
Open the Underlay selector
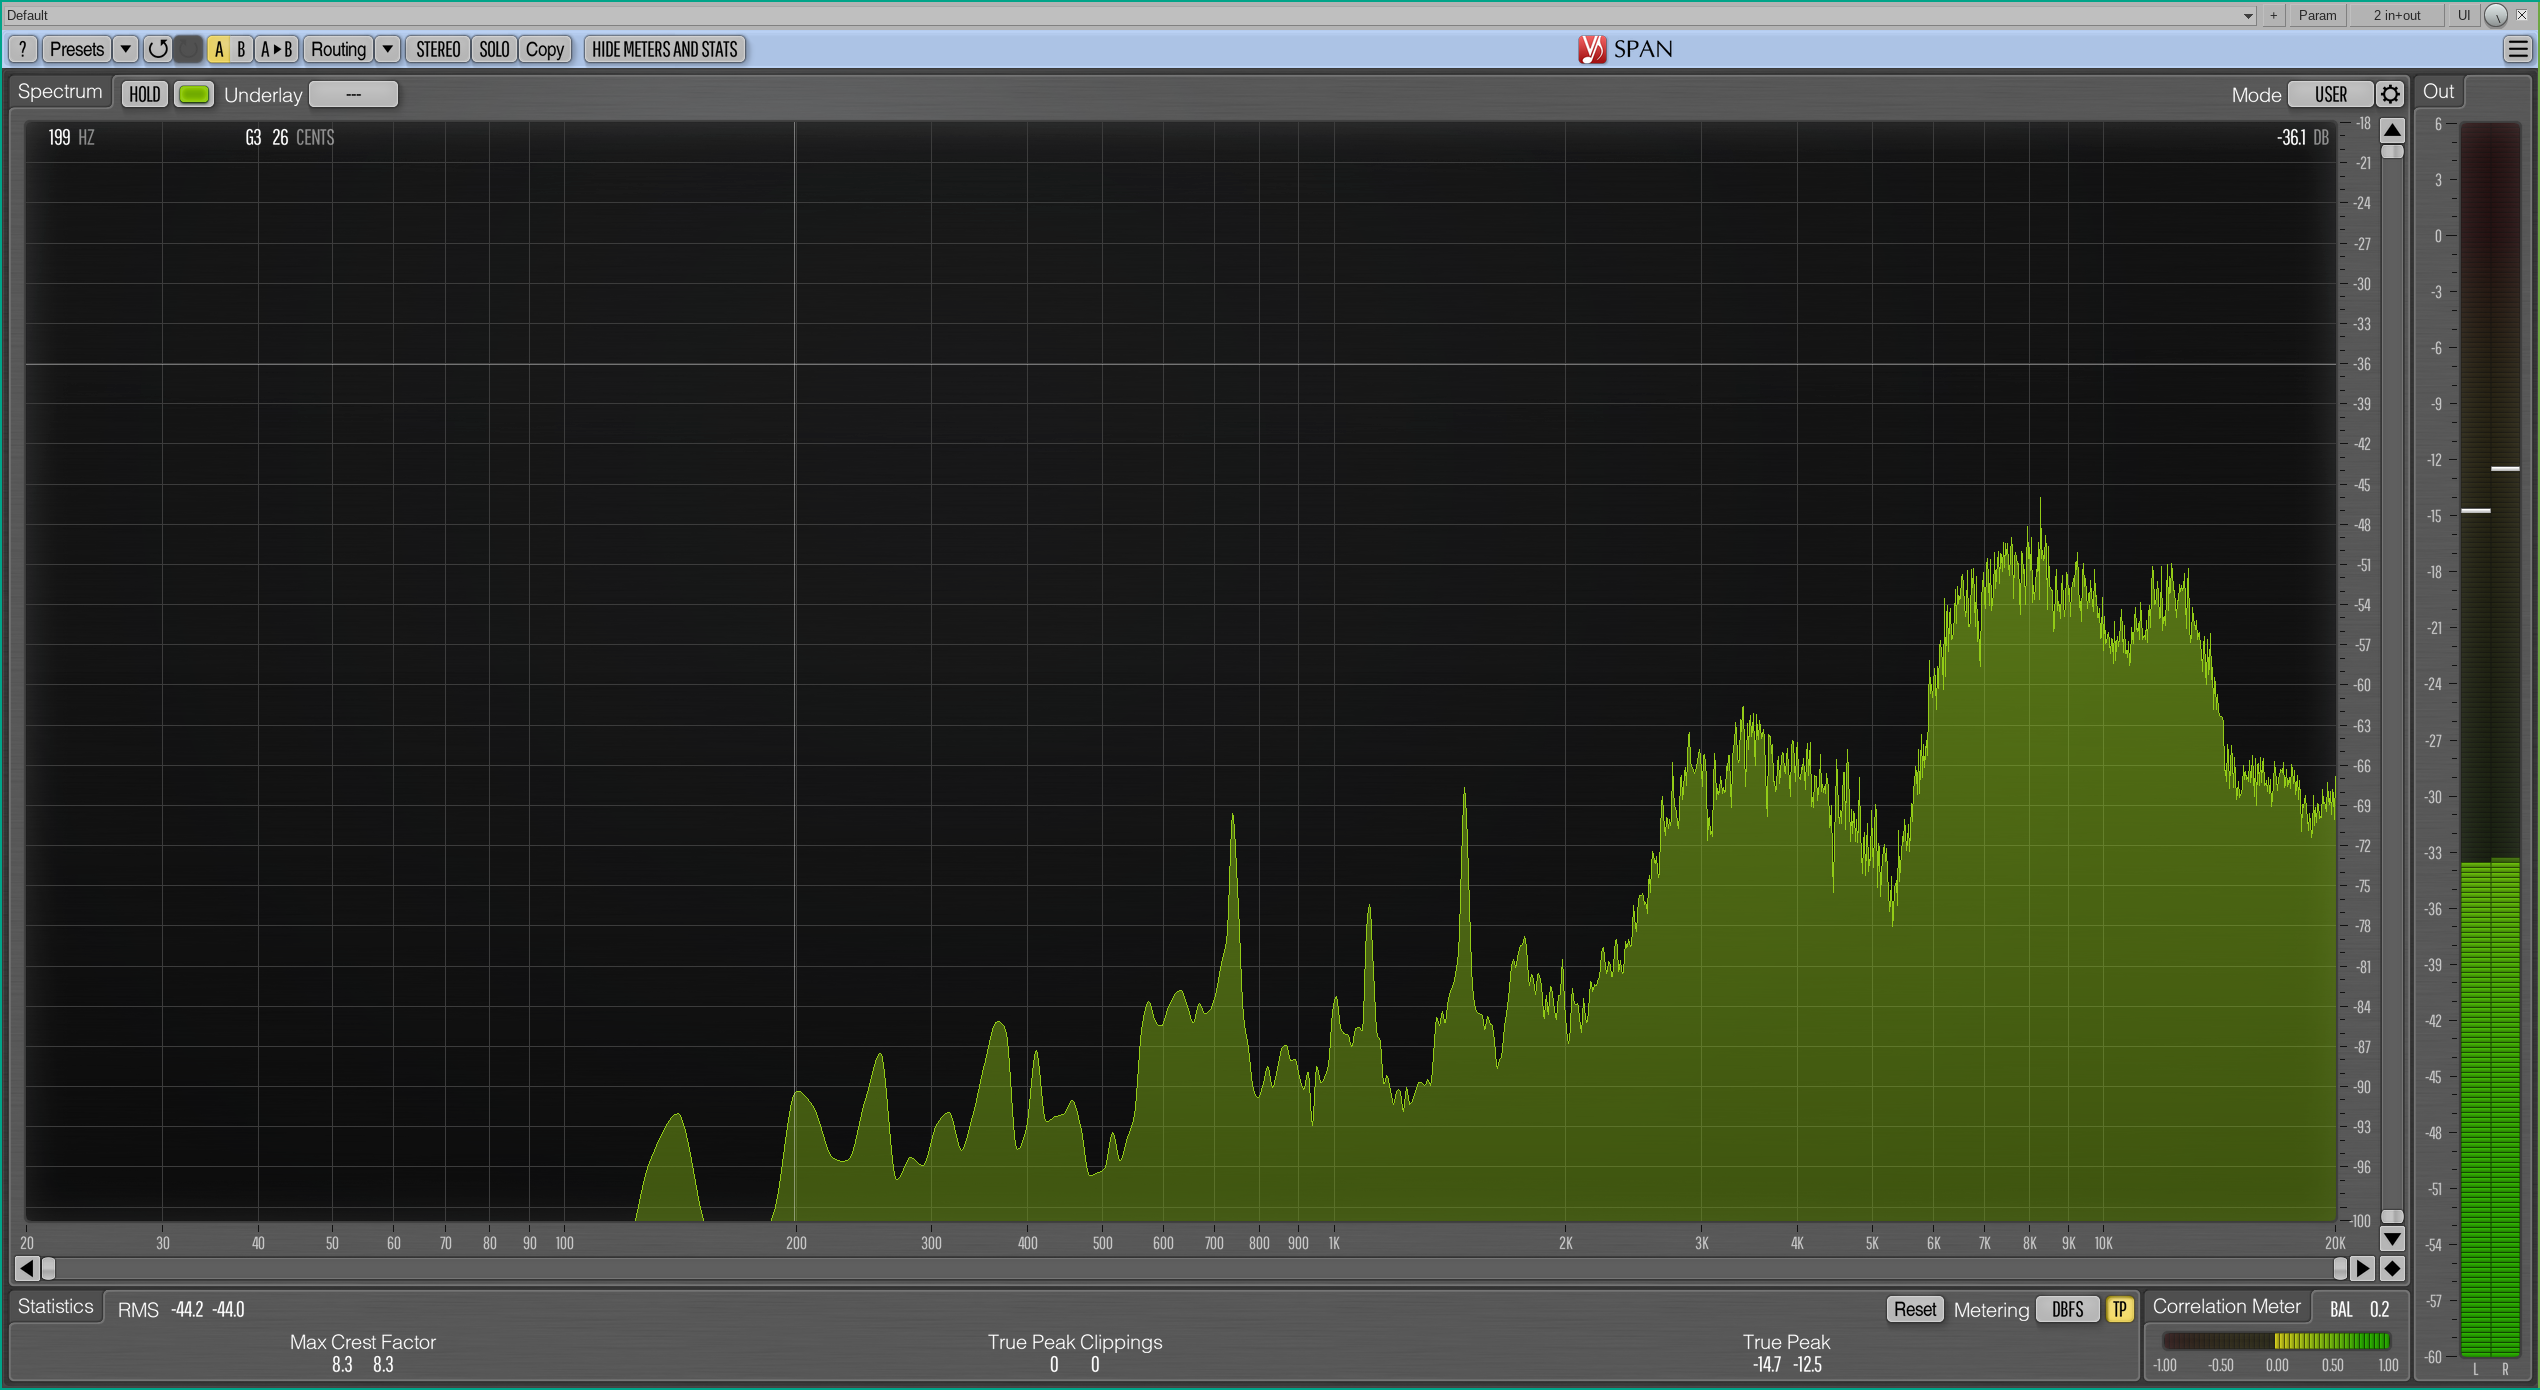[x=353, y=94]
